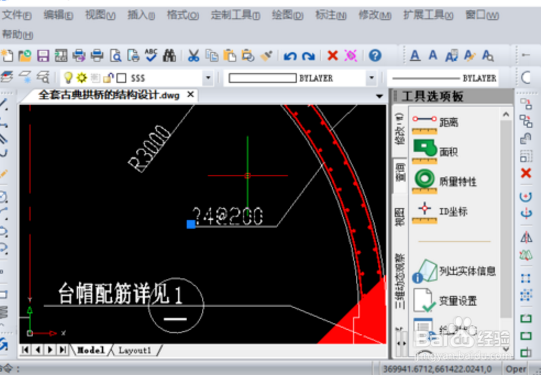The height and width of the screenshot is (375, 542).
Task: Click the blue grip square on the leader
Action: [x=191, y=224]
